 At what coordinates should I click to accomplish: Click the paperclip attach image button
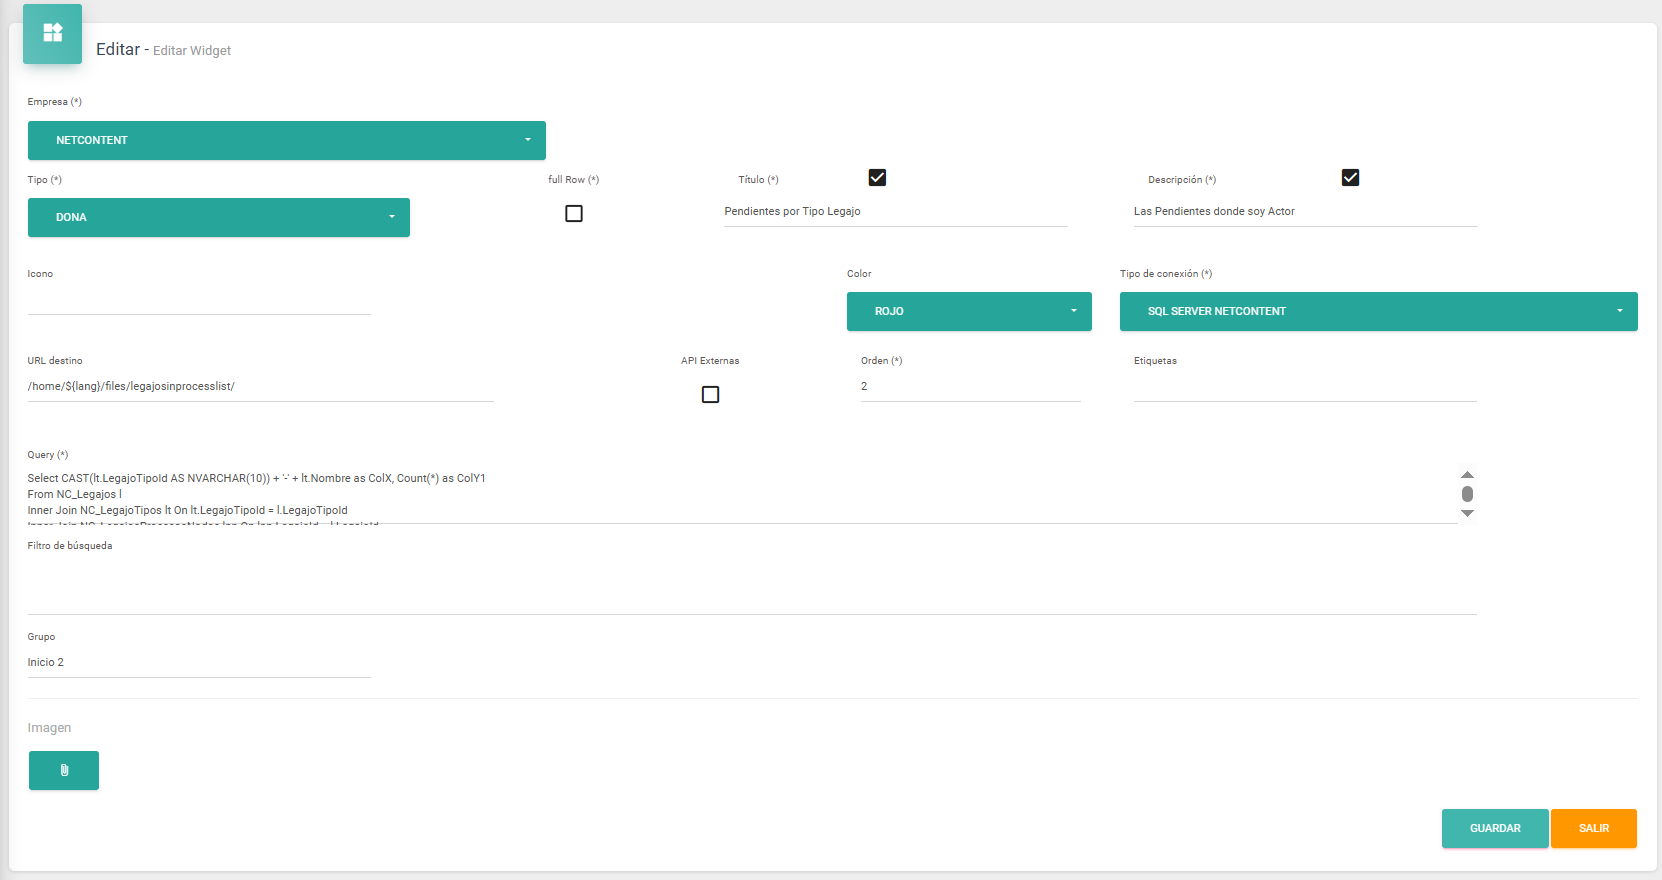[x=64, y=770]
